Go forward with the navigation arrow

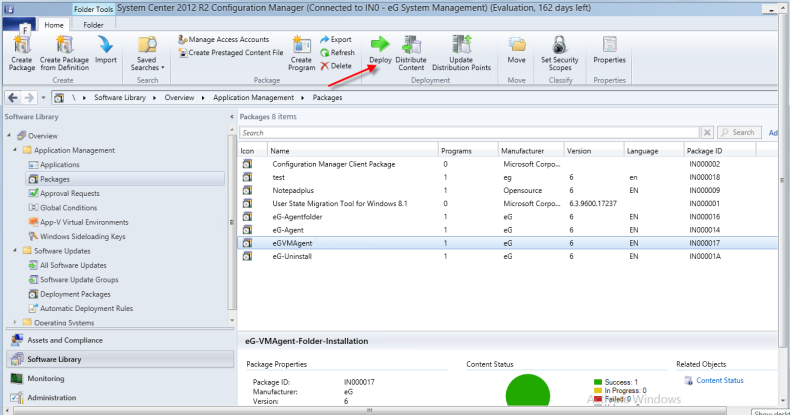coord(29,98)
